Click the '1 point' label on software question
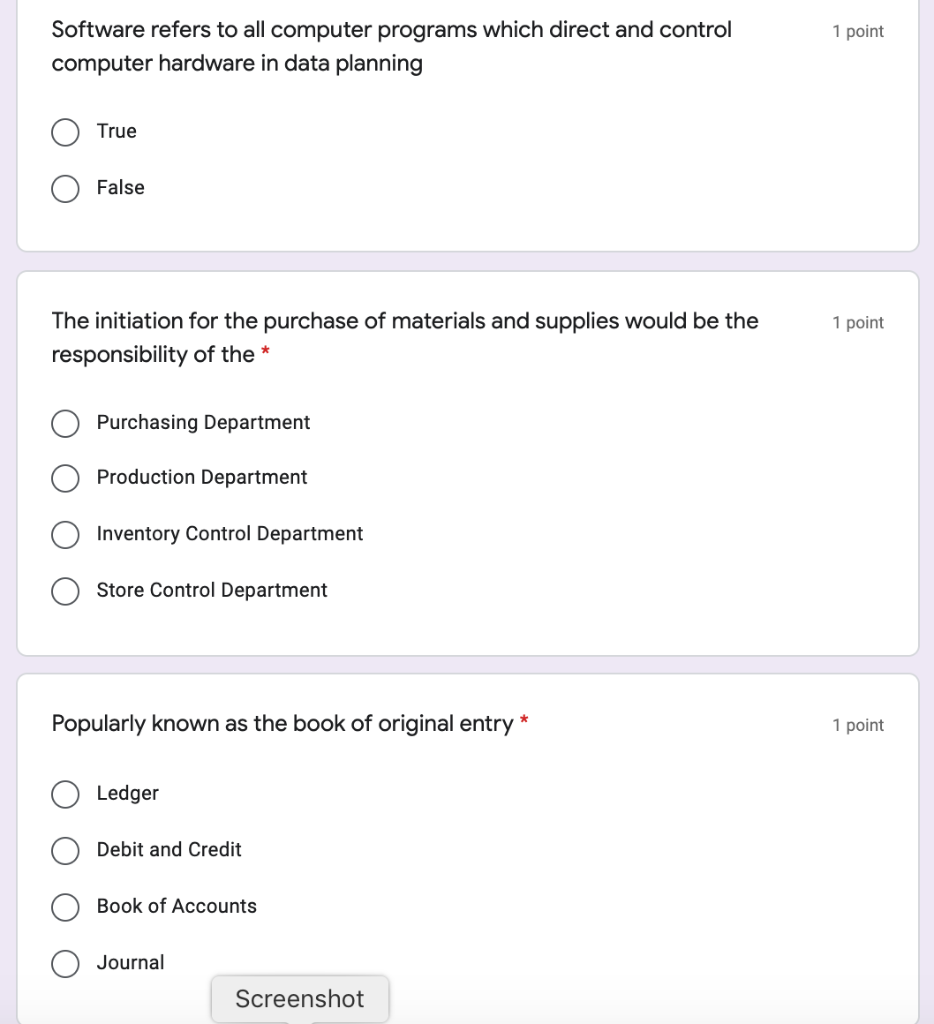 (858, 32)
